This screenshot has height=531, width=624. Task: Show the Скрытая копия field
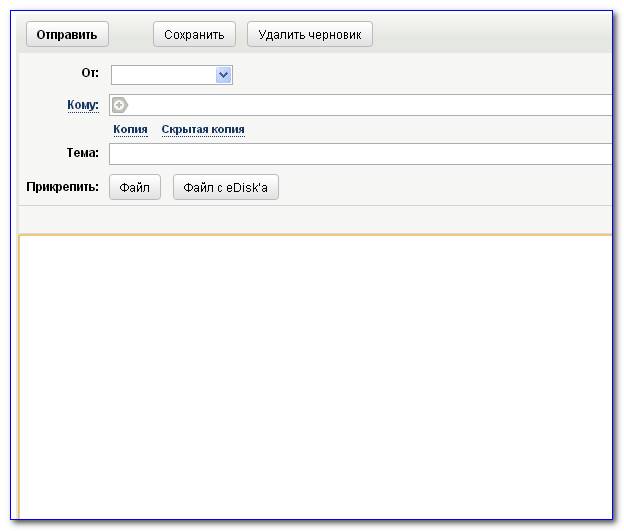[x=203, y=129]
